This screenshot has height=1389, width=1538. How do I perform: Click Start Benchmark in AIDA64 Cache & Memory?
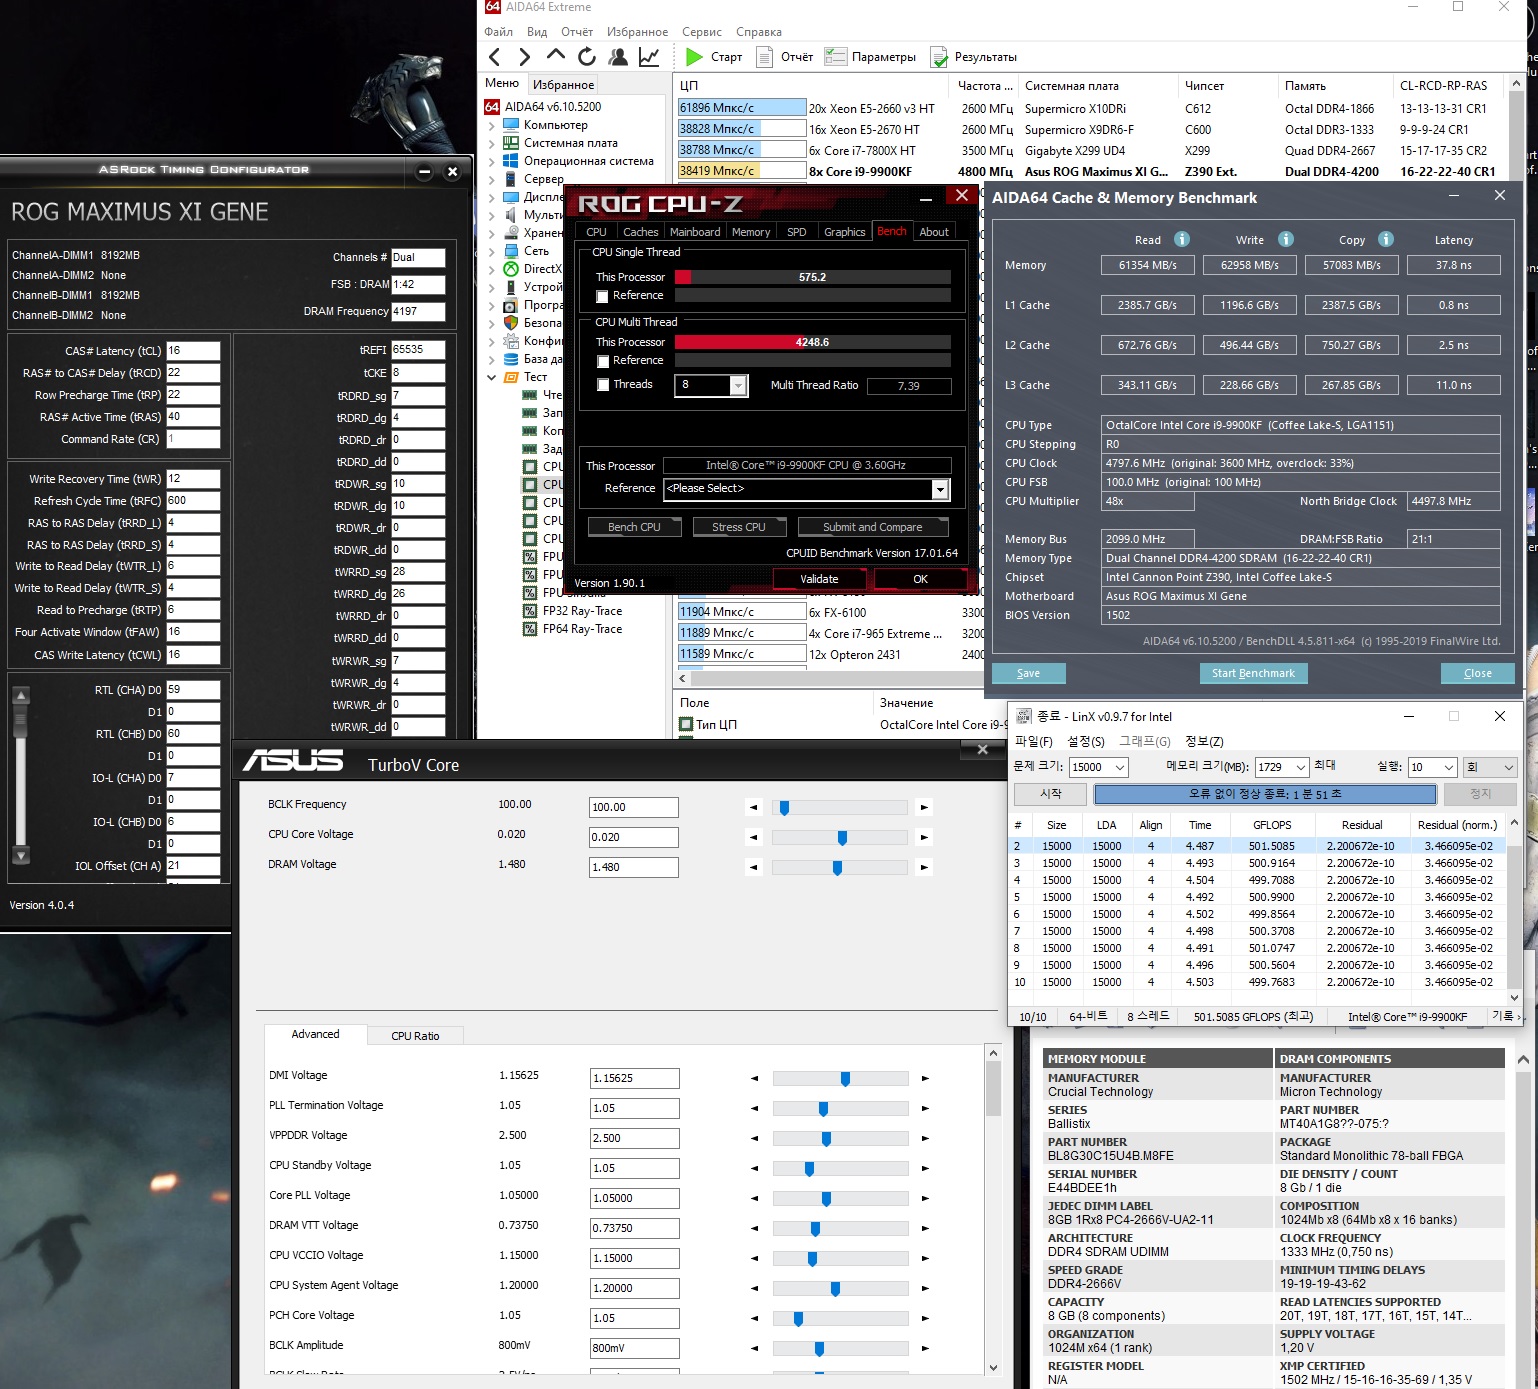[x=1253, y=673]
